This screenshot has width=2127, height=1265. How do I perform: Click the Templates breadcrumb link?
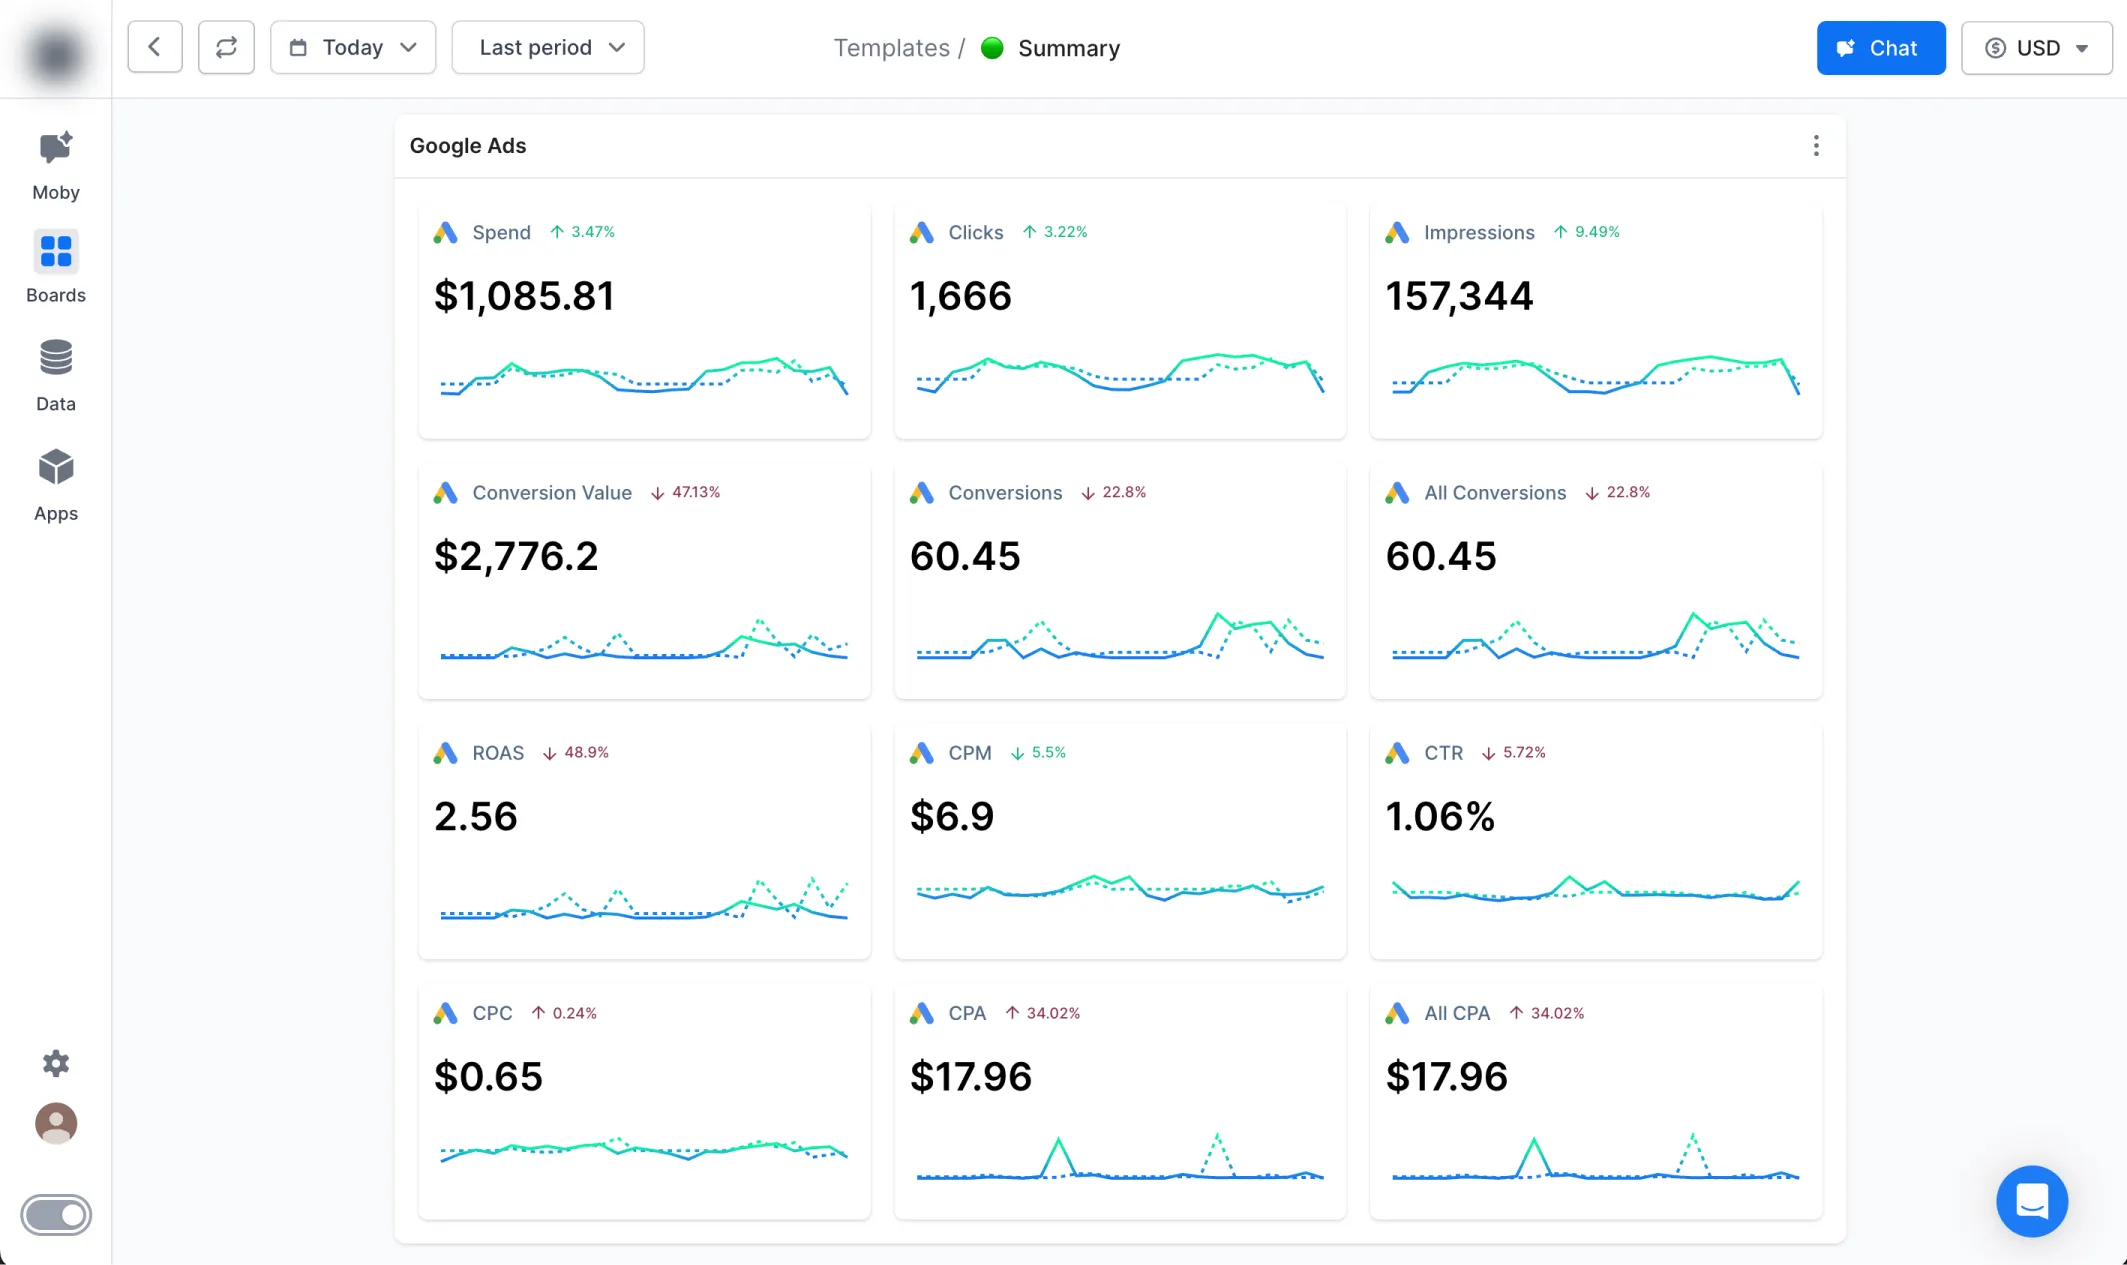pos(891,48)
